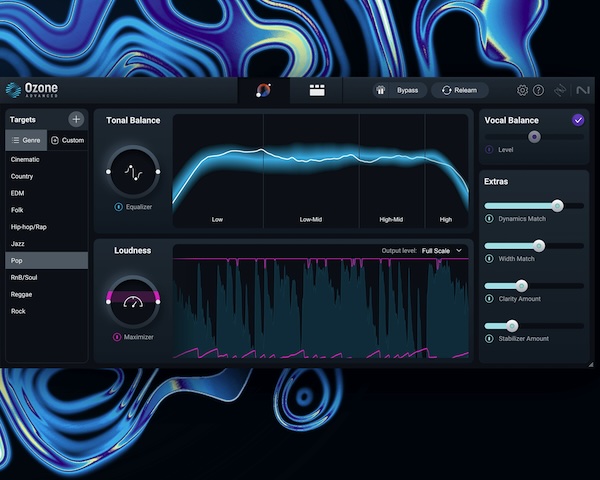Toggle Stabilizer Amount power
600x480 pixels.
[x=489, y=339]
